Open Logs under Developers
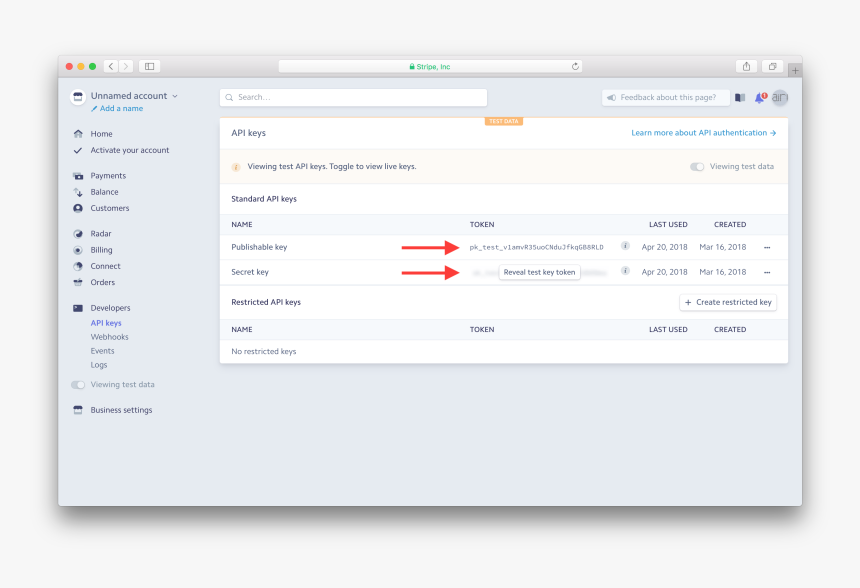 (x=99, y=365)
